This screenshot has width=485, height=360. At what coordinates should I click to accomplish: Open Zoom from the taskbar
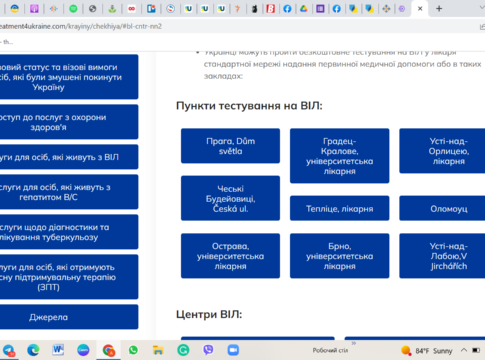pyautogui.click(x=233, y=350)
